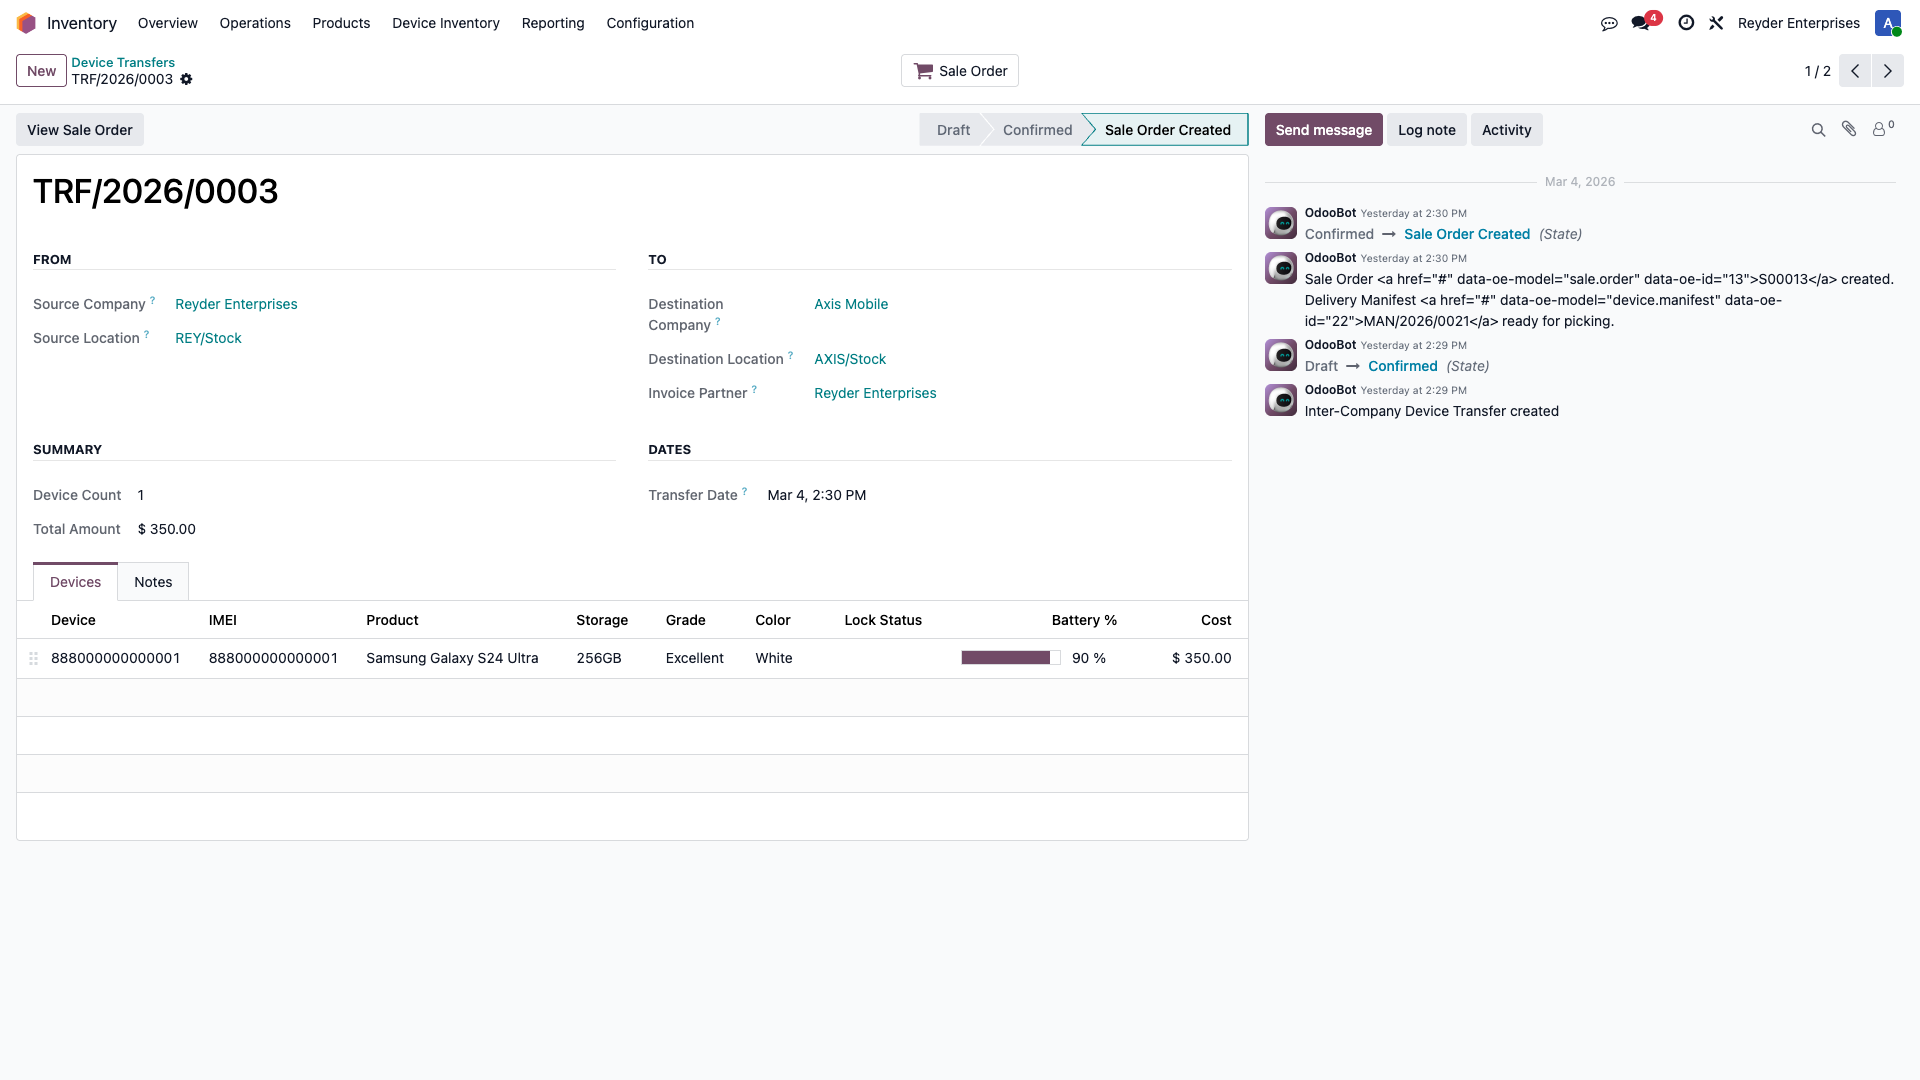1920x1080 pixels.
Task: Open the debug tools wrench icon
Action: tap(1716, 23)
